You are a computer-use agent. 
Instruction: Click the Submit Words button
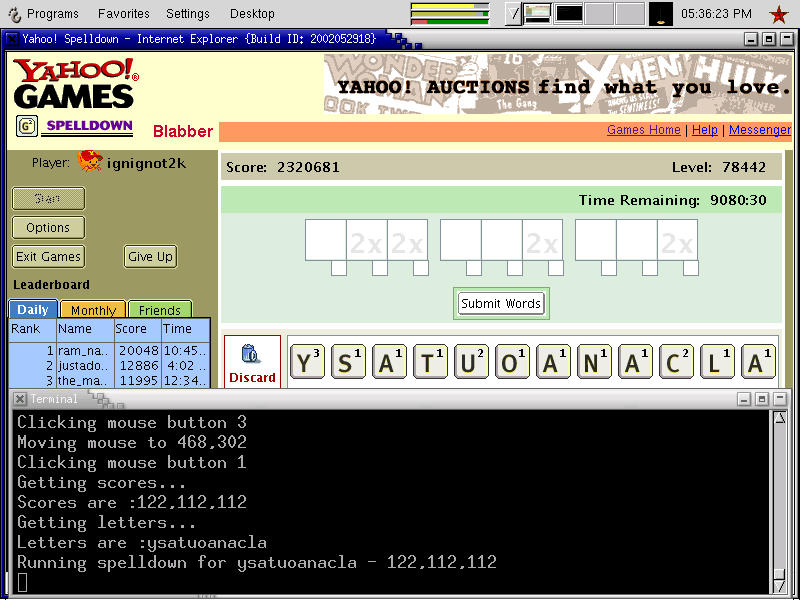(501, 304)
